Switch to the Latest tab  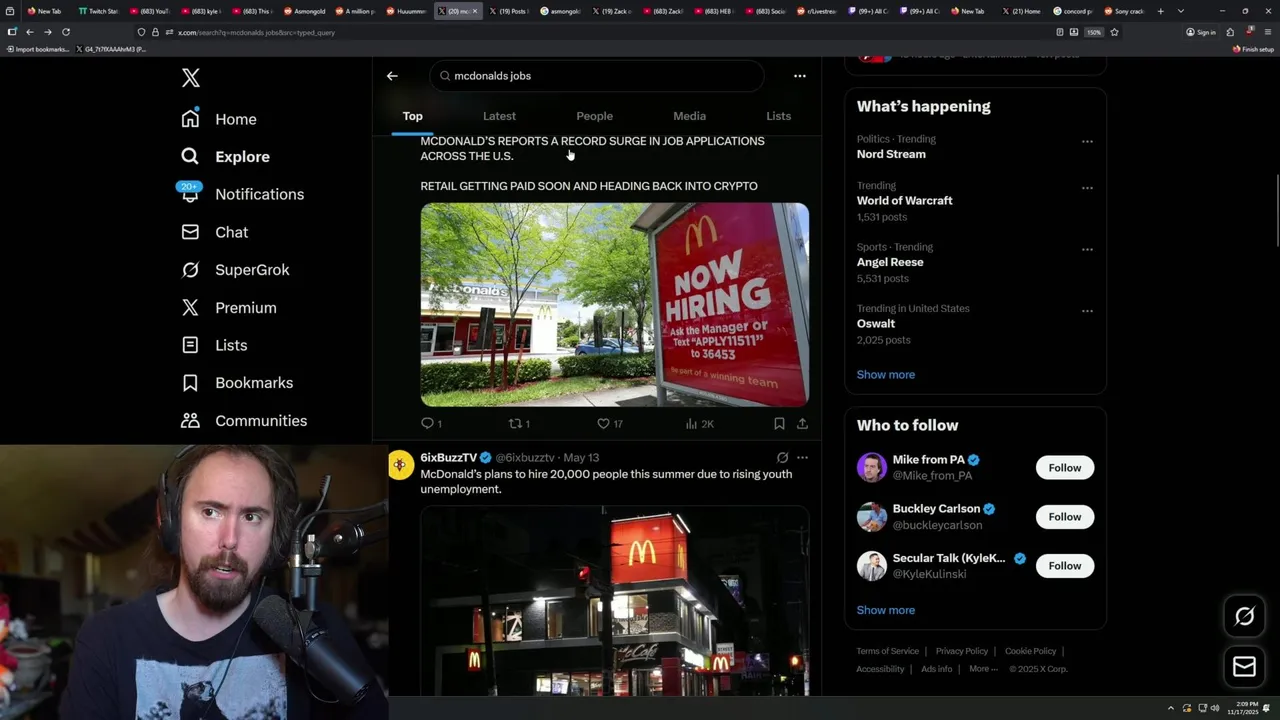[x=499, y=116]
